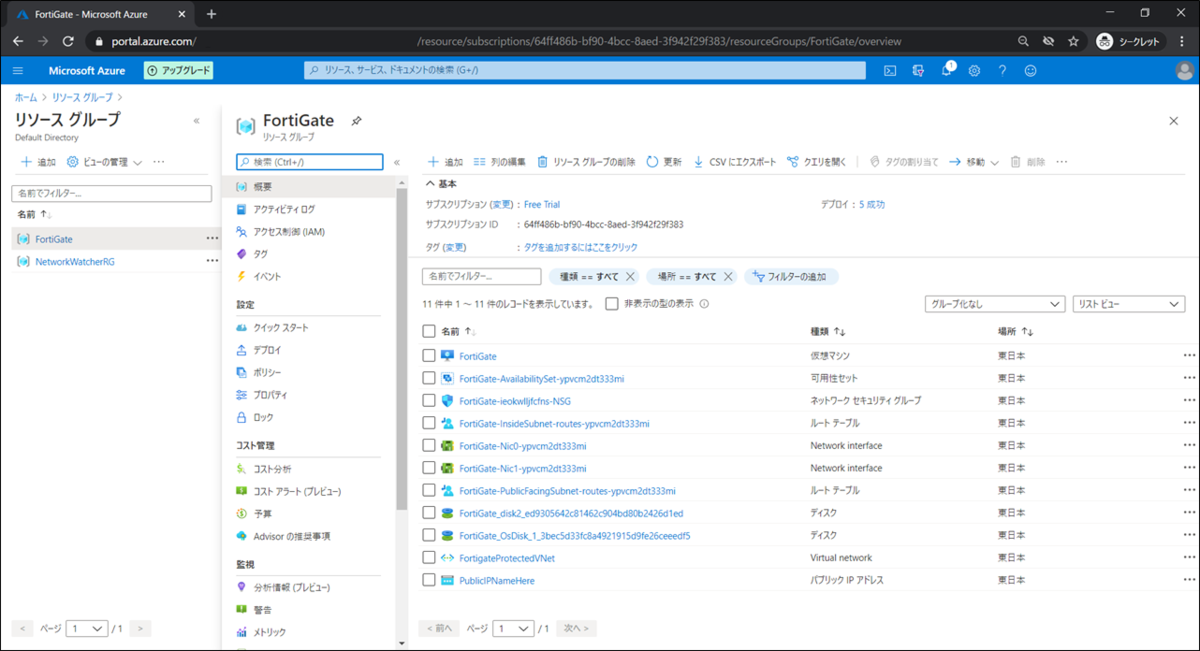Expand the 移動 toolbar dropdown
Image resolution: width=1200 pixels, height=651 pixels.
click(x=974, y=162)
